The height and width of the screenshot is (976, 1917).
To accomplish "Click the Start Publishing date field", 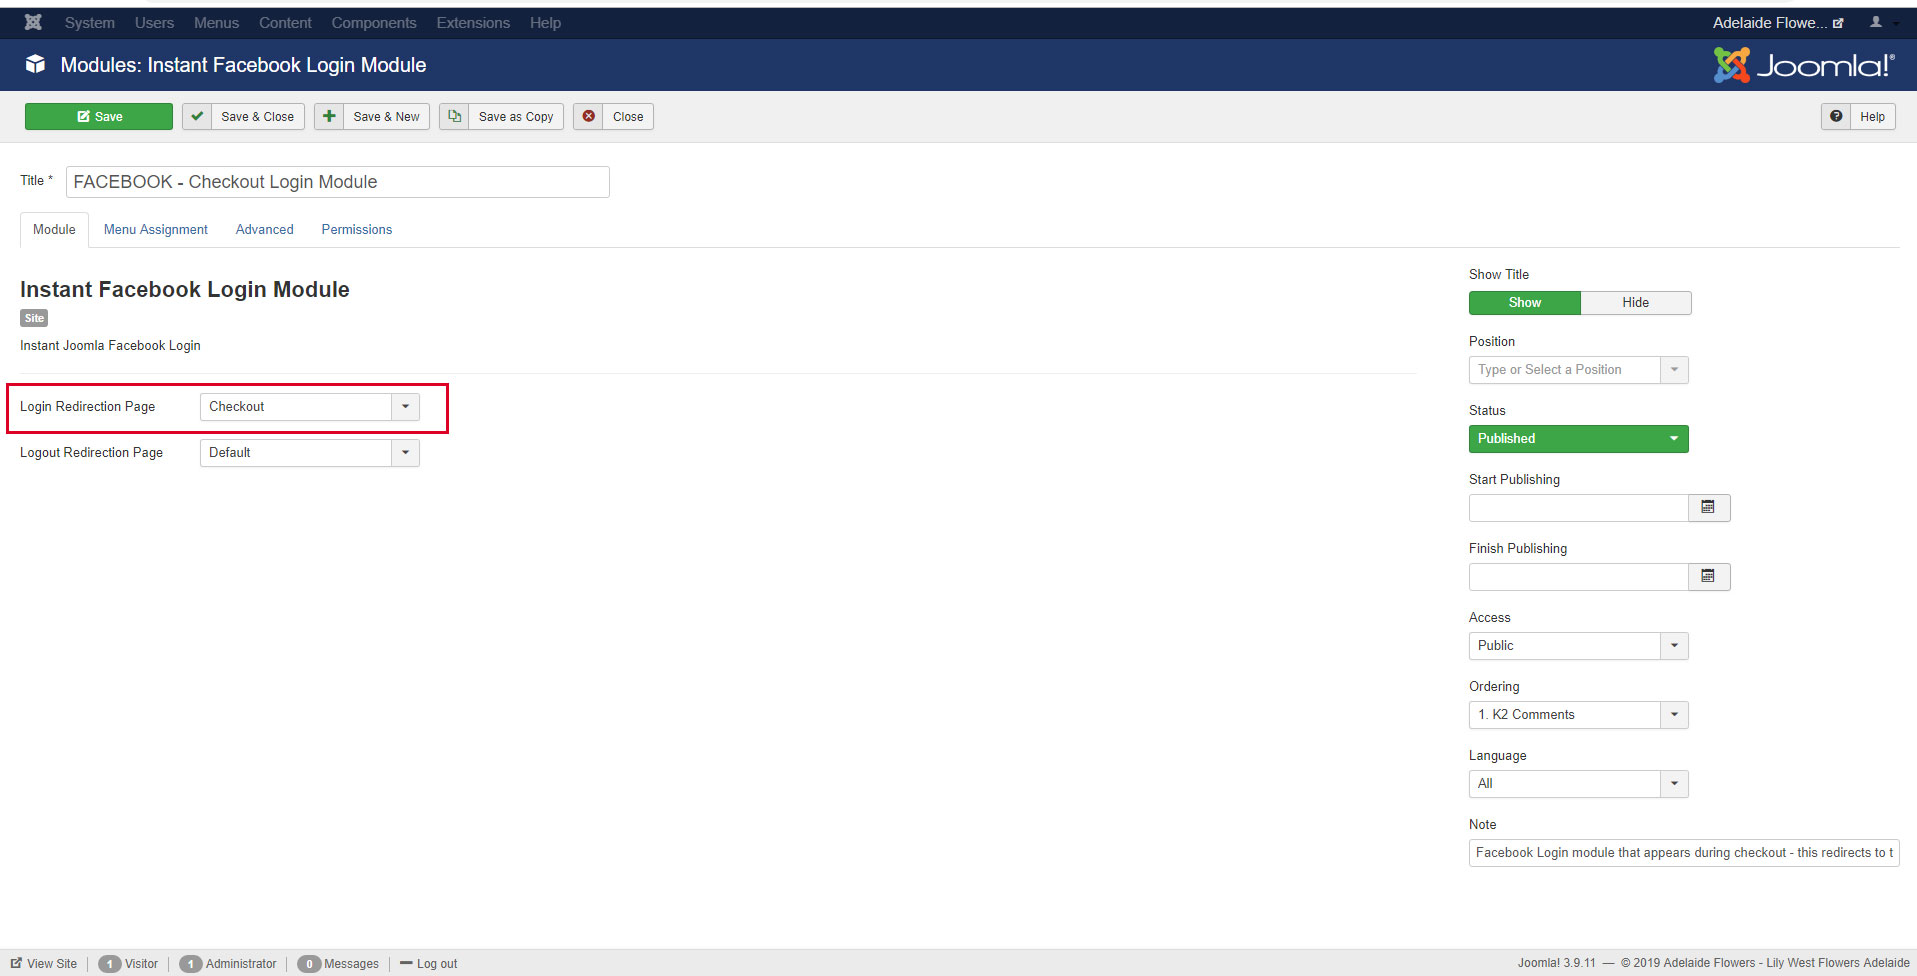I will pos(1579,507).
